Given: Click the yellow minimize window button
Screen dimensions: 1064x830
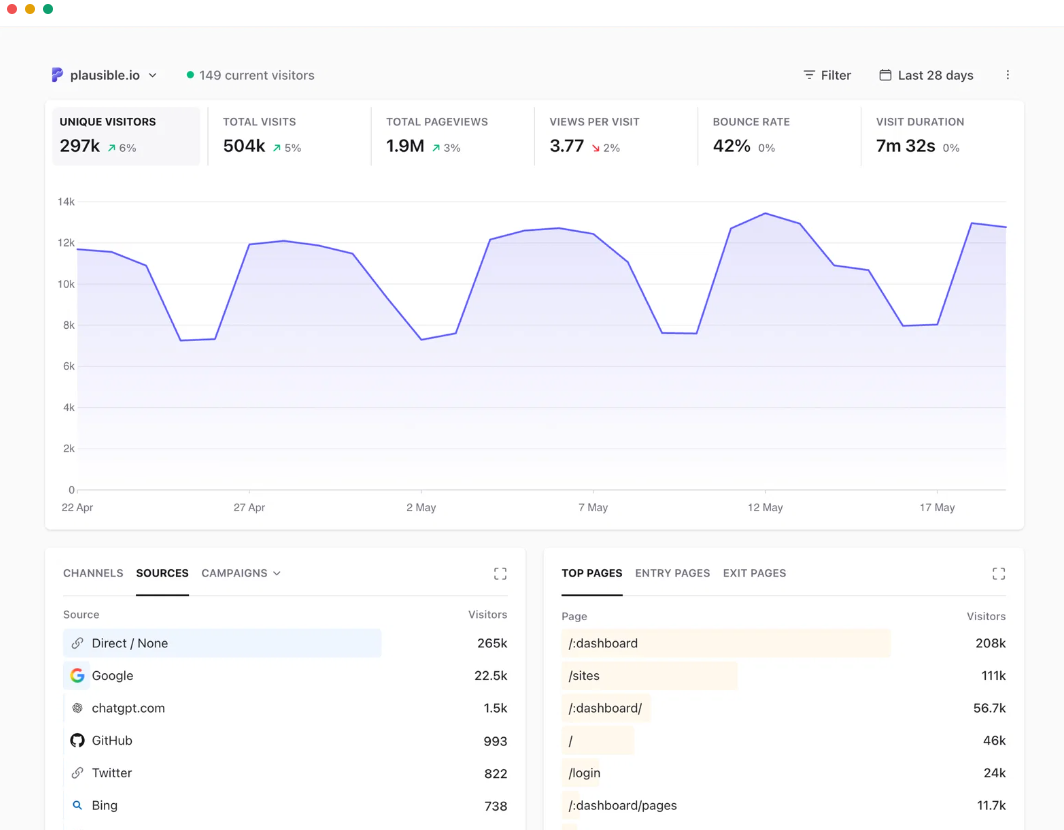Looking at the screenshot, I should click(30, 9).
